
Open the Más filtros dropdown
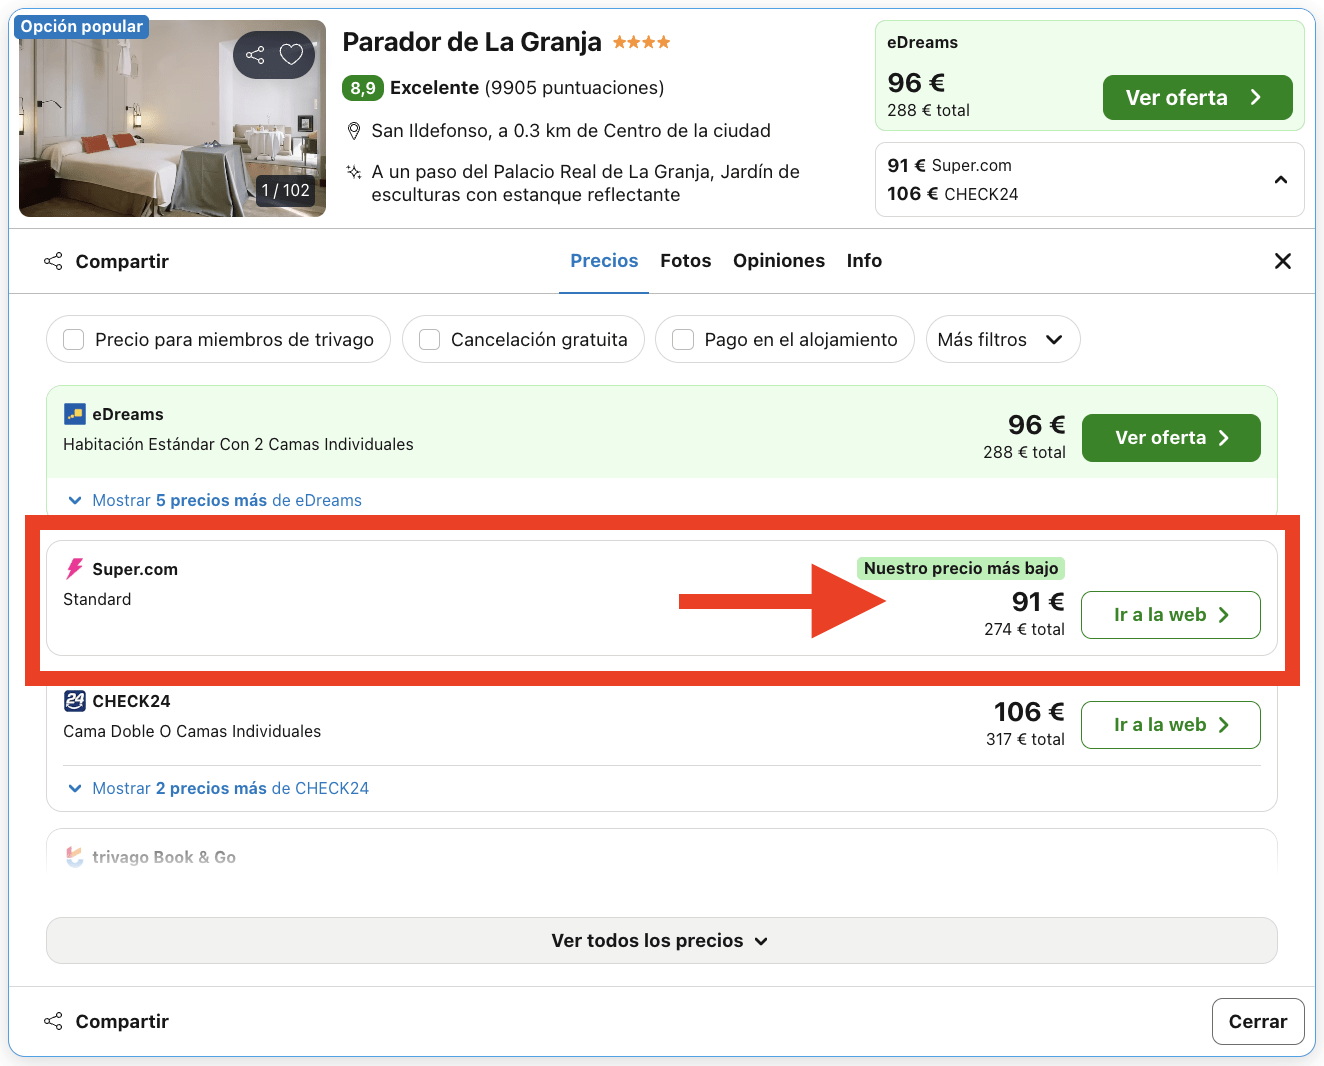pos(1002,339)
